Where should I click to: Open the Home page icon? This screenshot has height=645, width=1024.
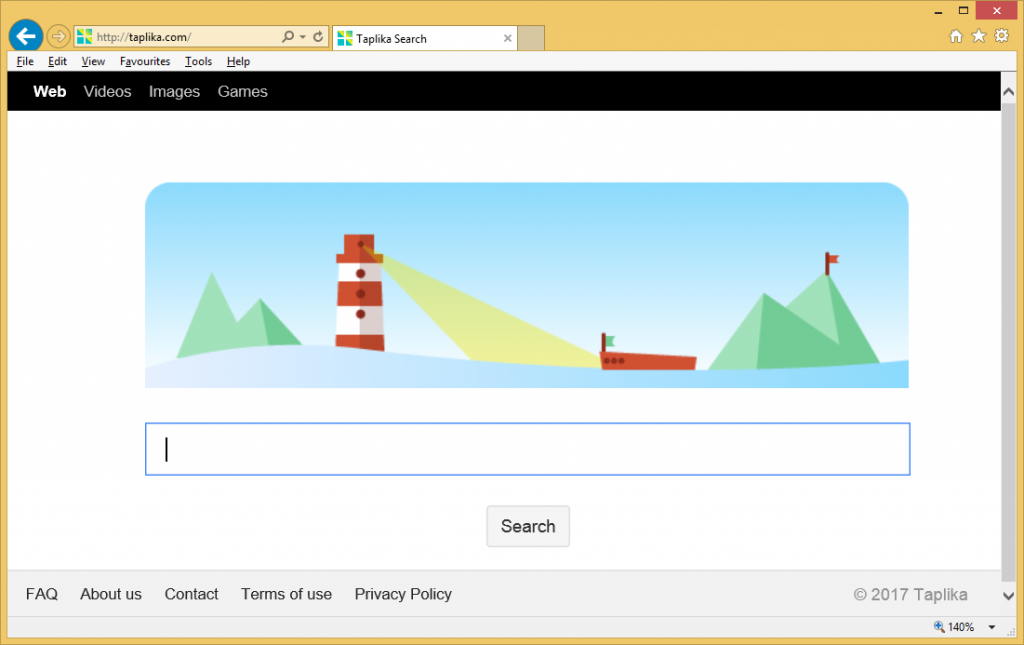pos(956,37)
